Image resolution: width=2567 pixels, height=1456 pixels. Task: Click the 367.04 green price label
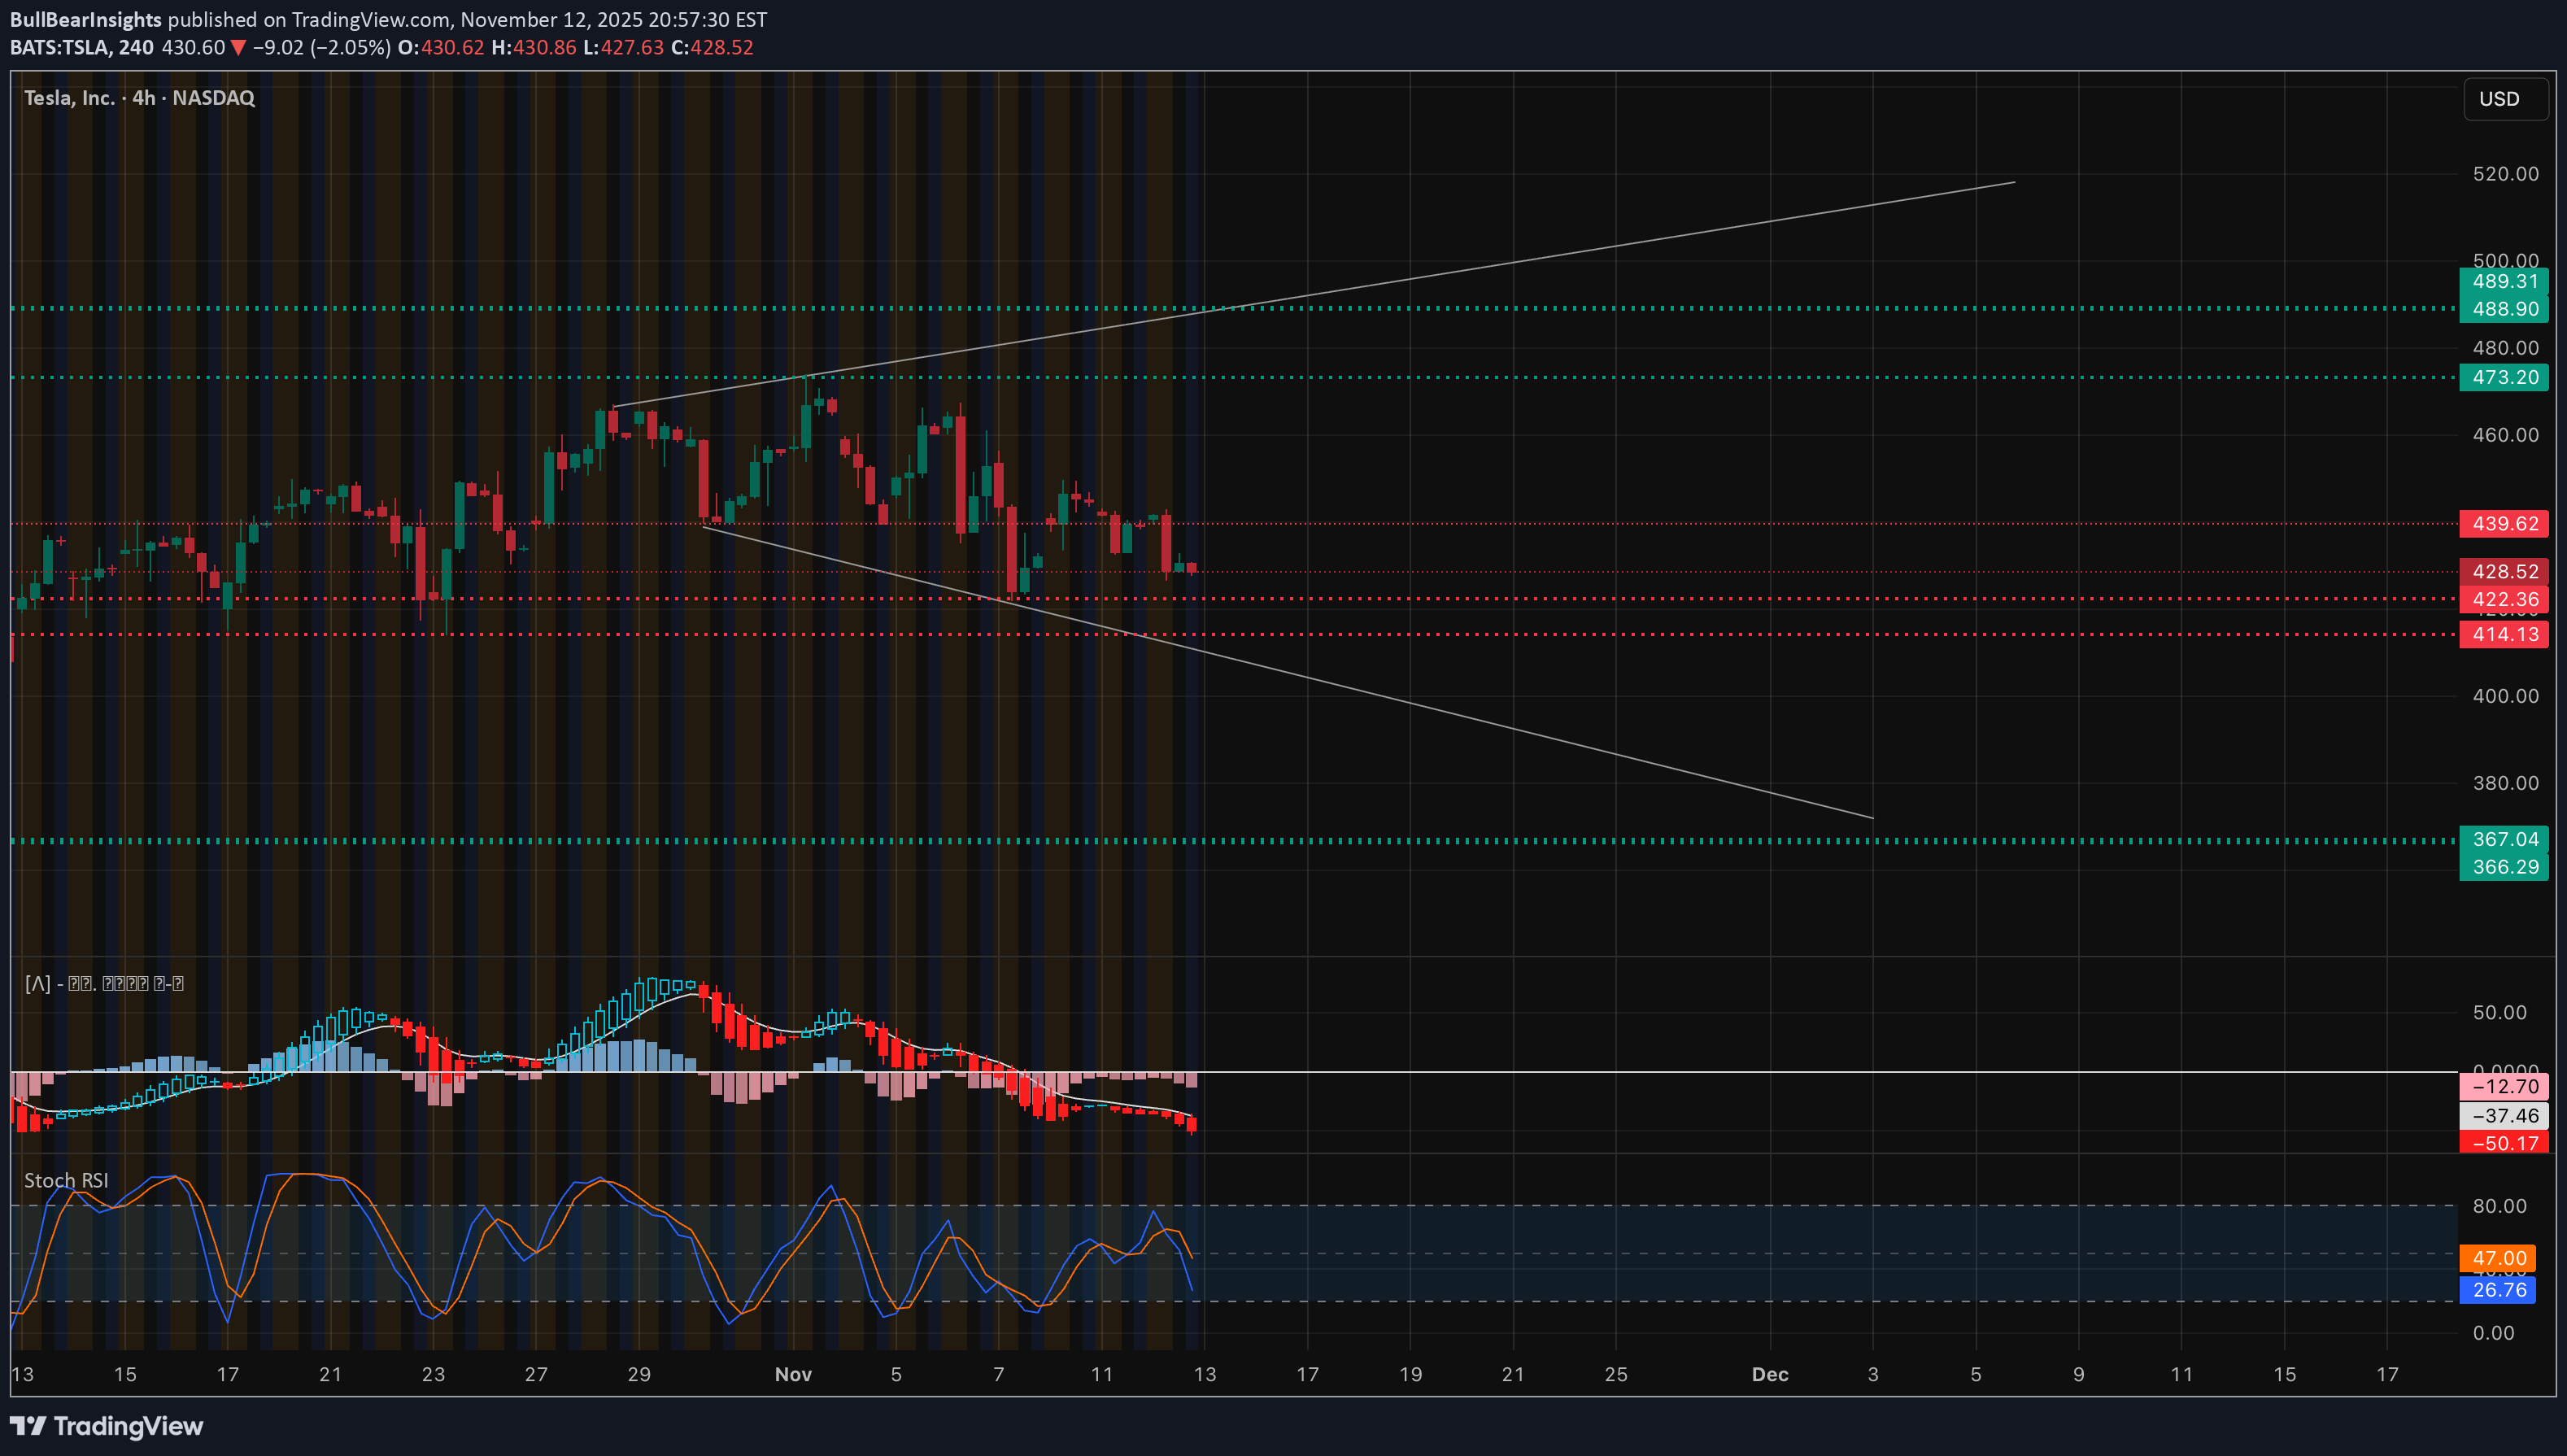pyautogui.click(x=2504, y=839)
